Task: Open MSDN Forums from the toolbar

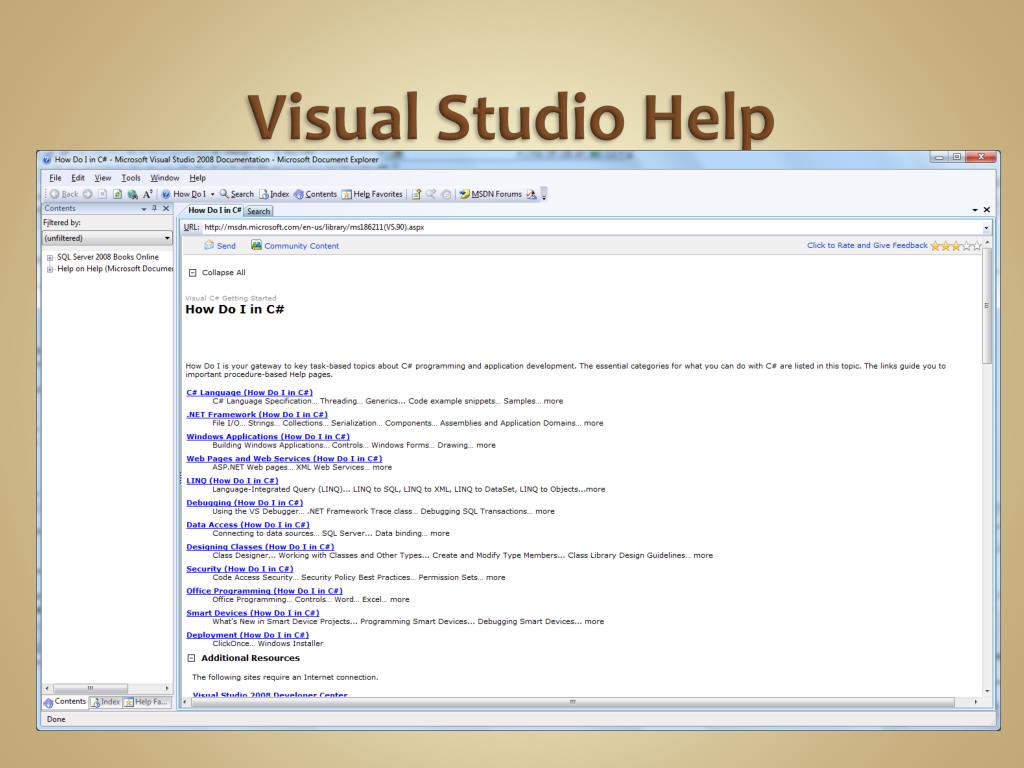Action: (x=490, y=194)
